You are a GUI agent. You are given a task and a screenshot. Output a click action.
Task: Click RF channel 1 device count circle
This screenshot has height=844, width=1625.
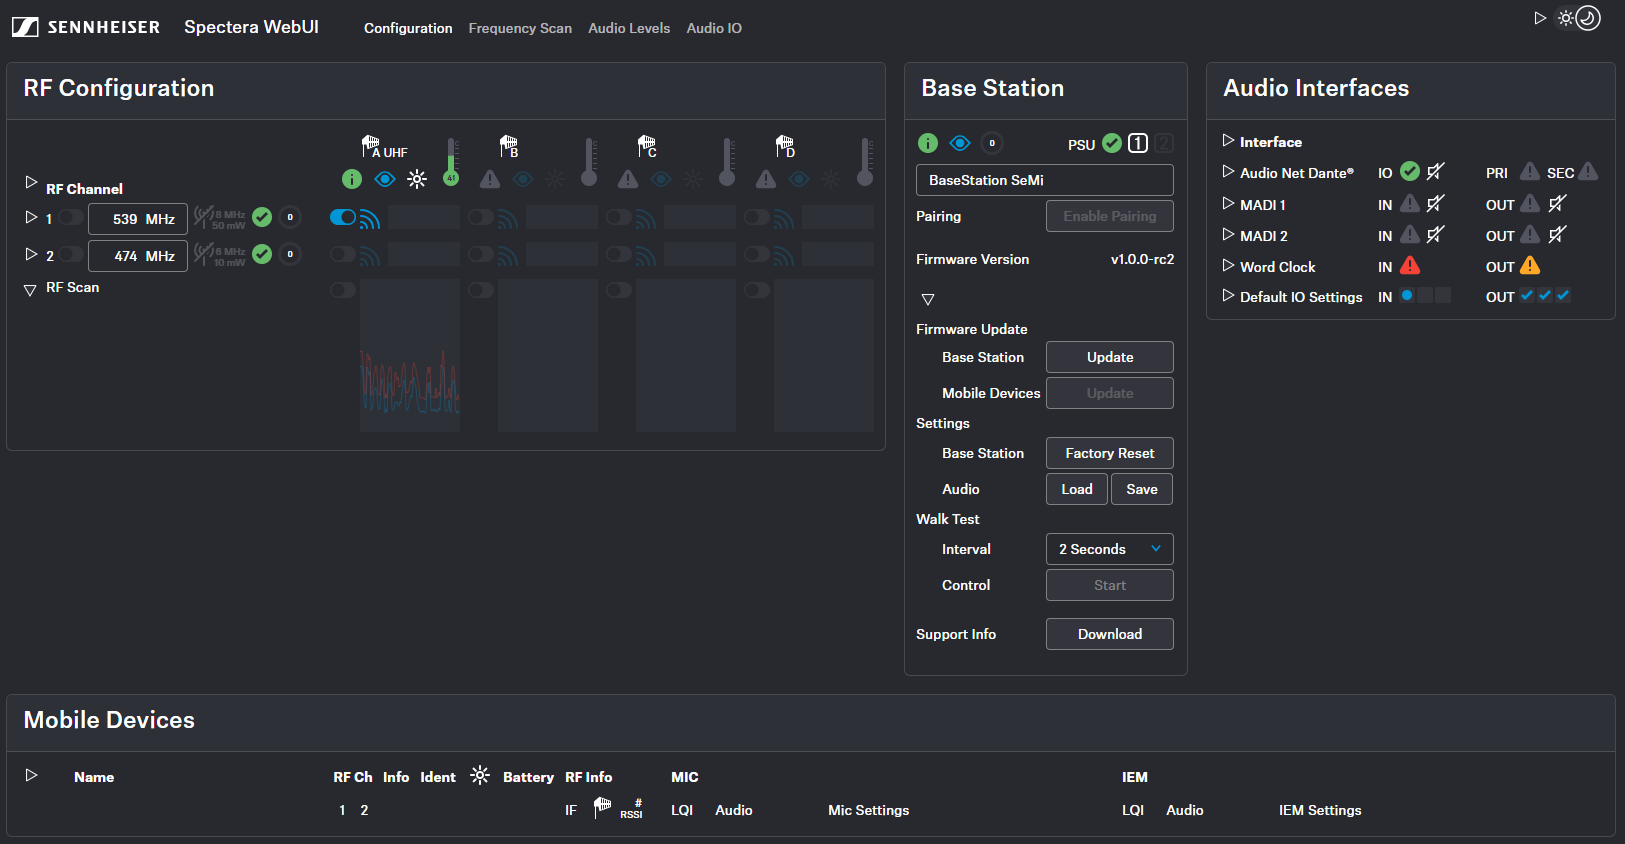pyautogui.click(x=290, y=217)
